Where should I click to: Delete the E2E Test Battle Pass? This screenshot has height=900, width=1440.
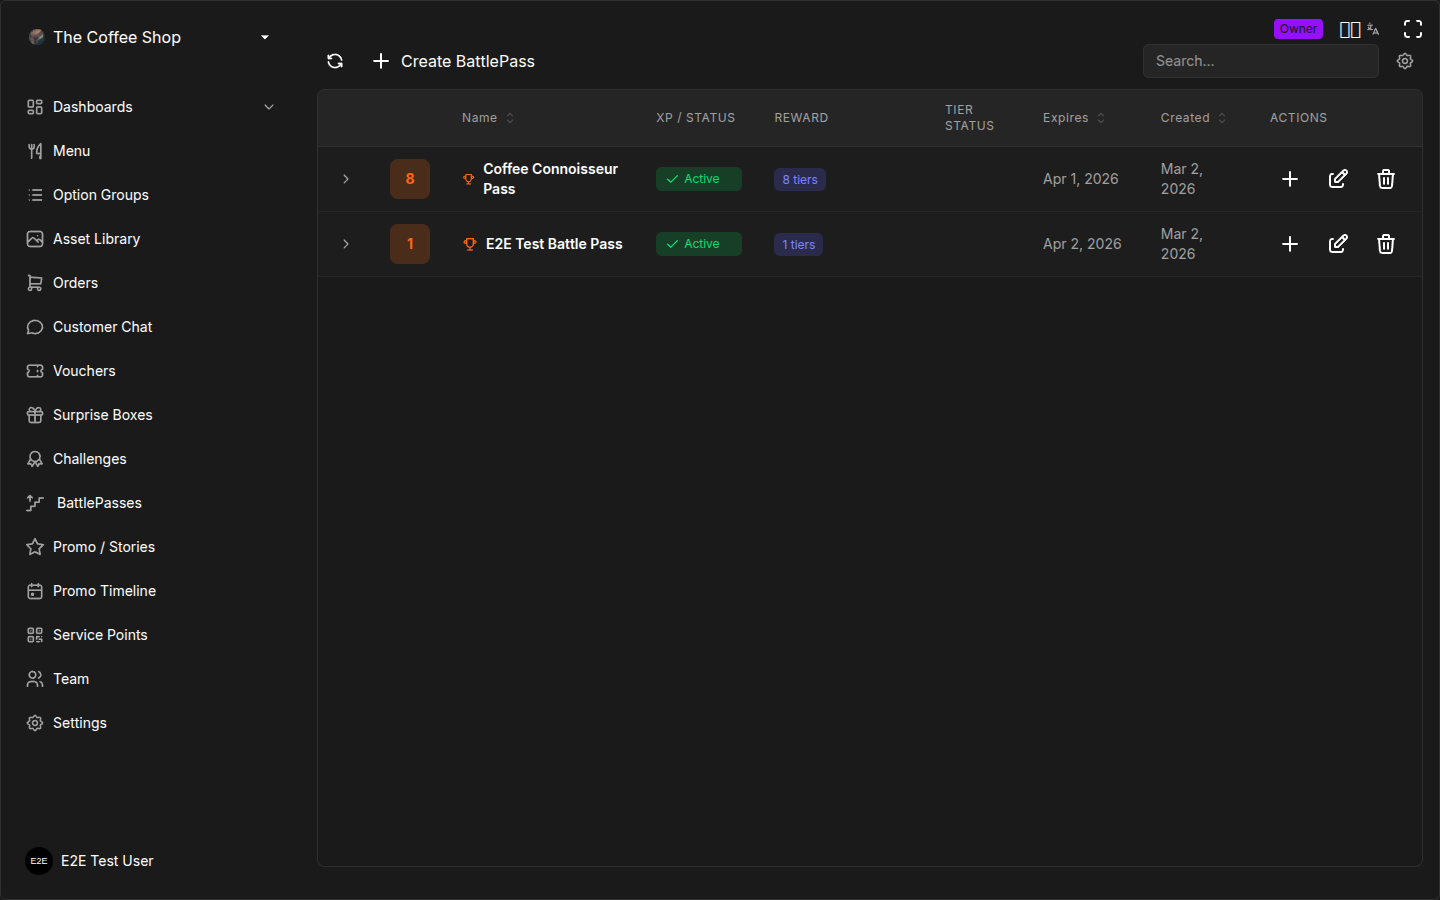click(1386, 244)
